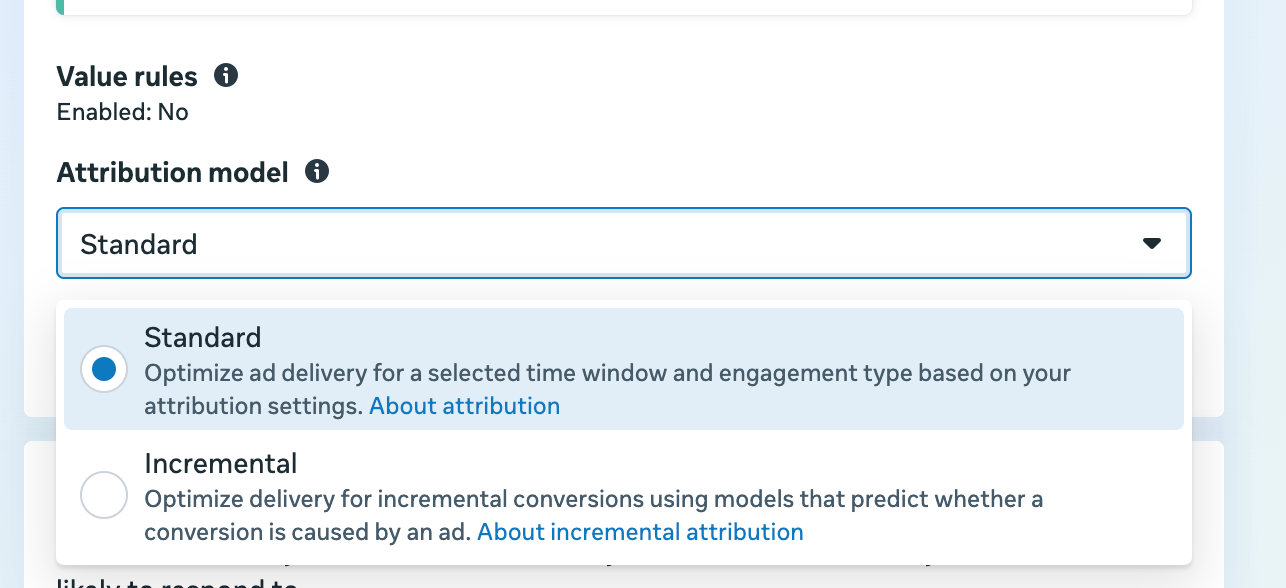1286x588 pixels.
Task: Select the Incremental radio button
Action: click(104, 494)
